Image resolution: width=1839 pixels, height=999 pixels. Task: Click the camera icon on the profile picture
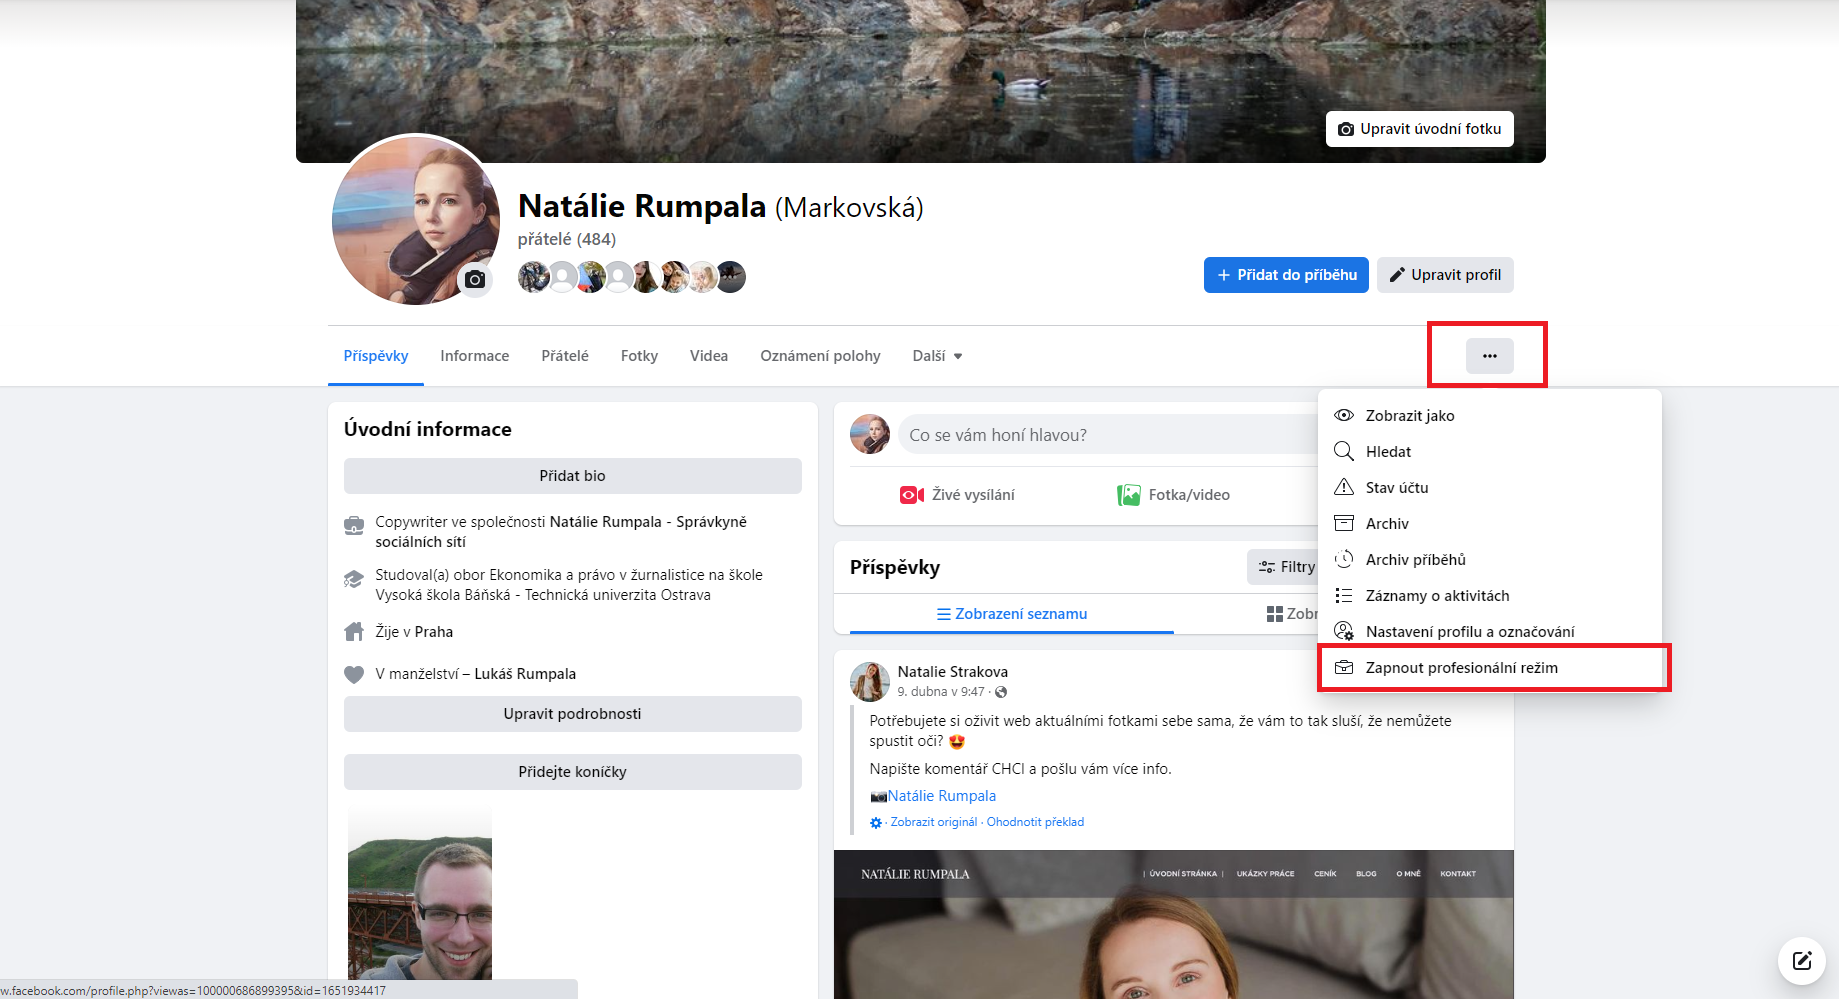tap(475, 280)
